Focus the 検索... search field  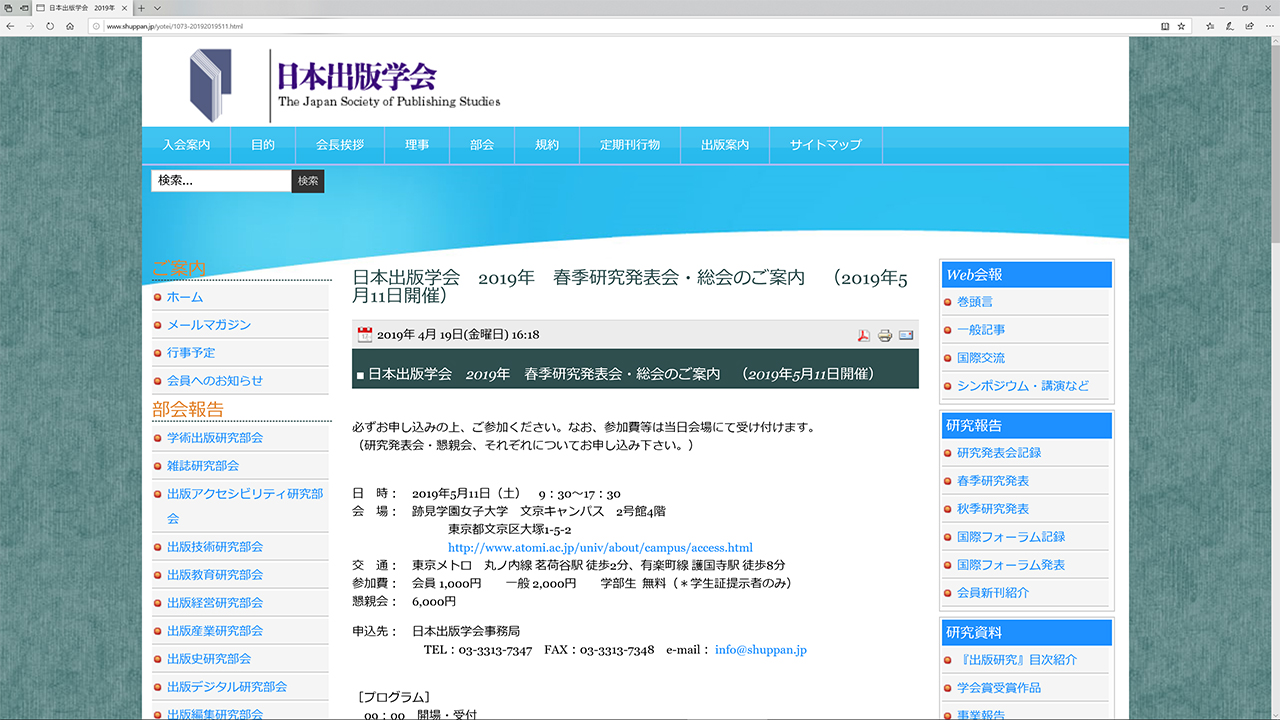[221, 181]
